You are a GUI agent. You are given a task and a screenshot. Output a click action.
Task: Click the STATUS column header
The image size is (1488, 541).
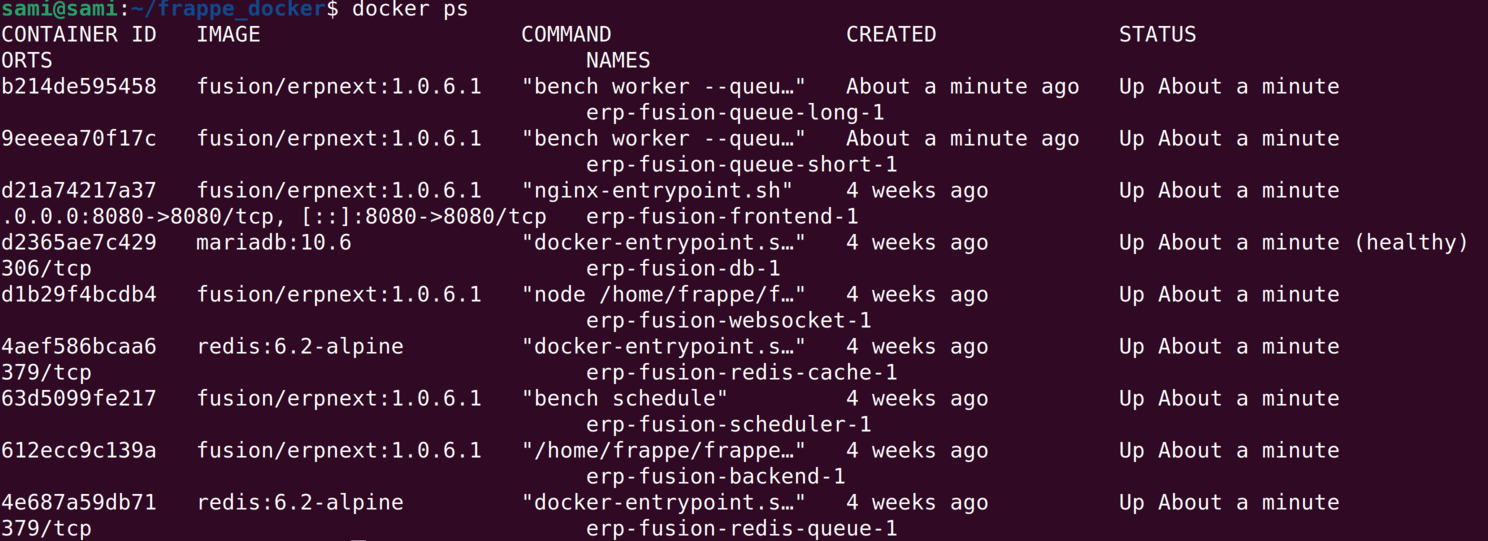click(x=1157, y=35)
